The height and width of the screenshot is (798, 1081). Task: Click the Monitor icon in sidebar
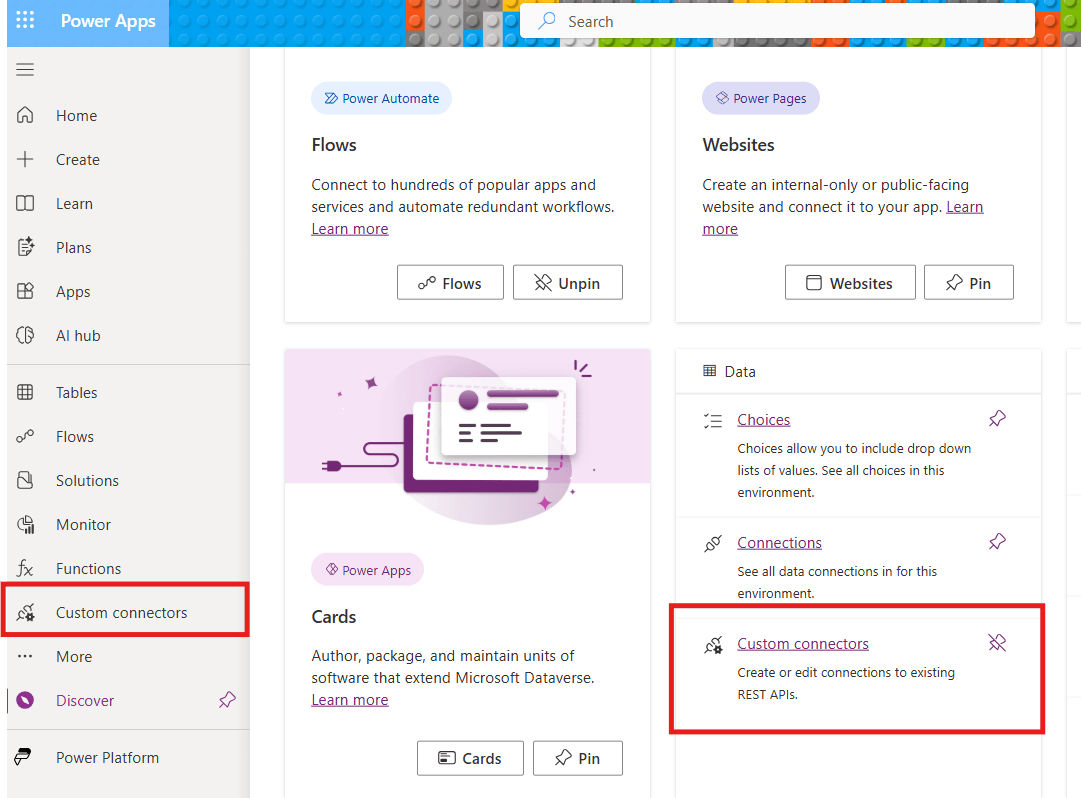(x=25, y=524)
